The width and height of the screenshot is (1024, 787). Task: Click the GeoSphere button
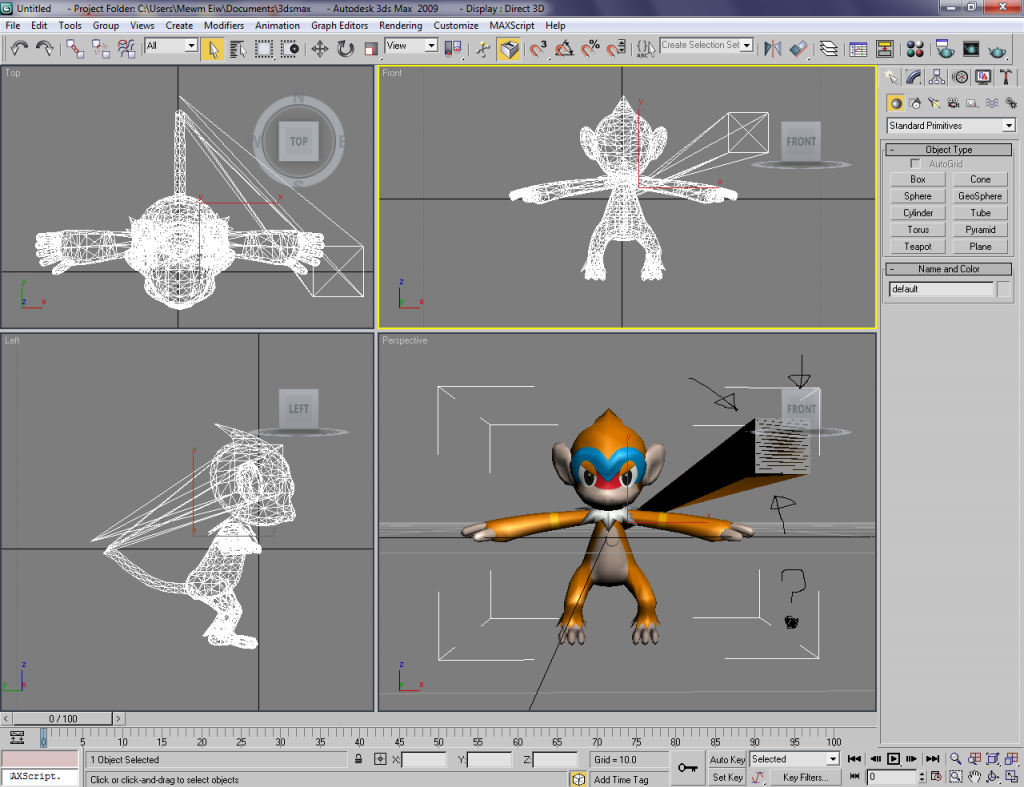[x=980, y=196]
